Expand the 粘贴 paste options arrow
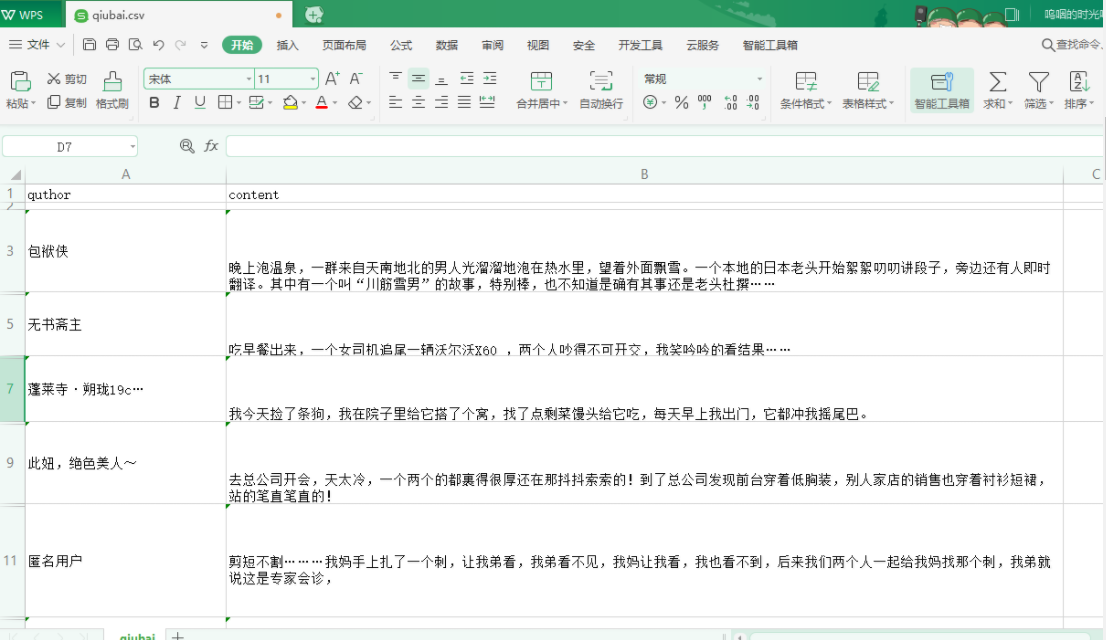 32,104
